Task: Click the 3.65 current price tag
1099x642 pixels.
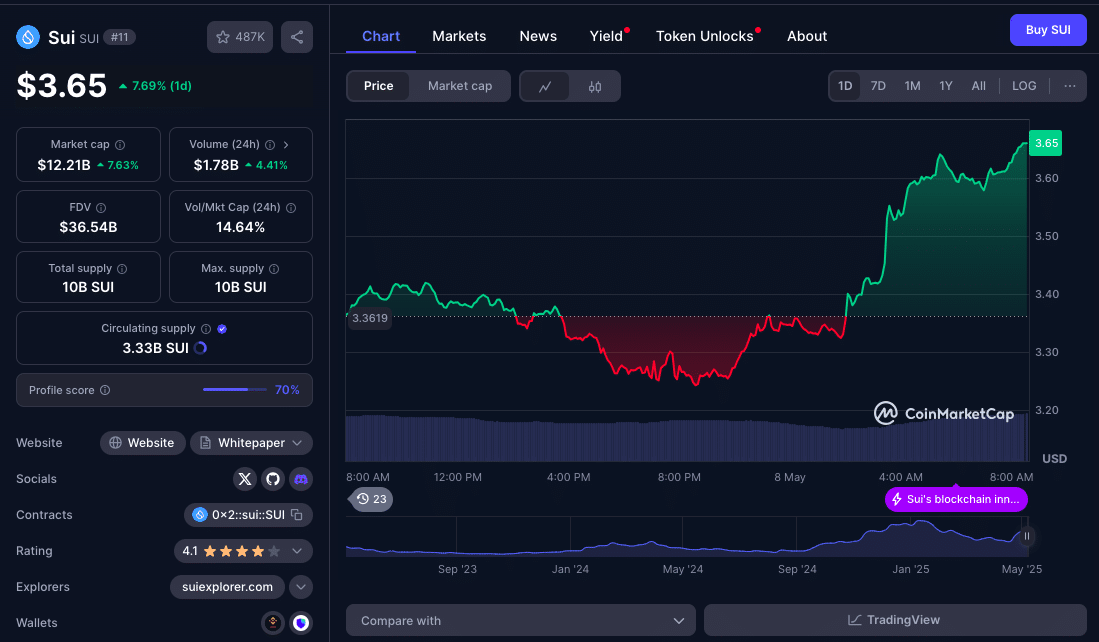Action: pyautogui.click(x=1046, y=144)
